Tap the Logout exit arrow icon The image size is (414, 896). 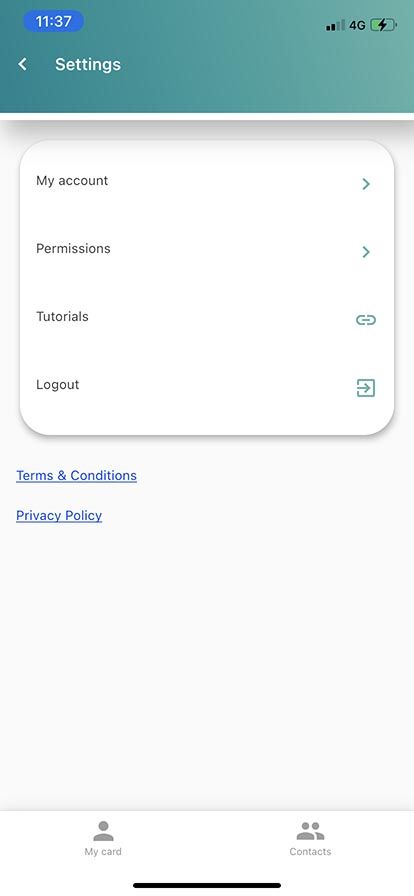tap(366, 388)
